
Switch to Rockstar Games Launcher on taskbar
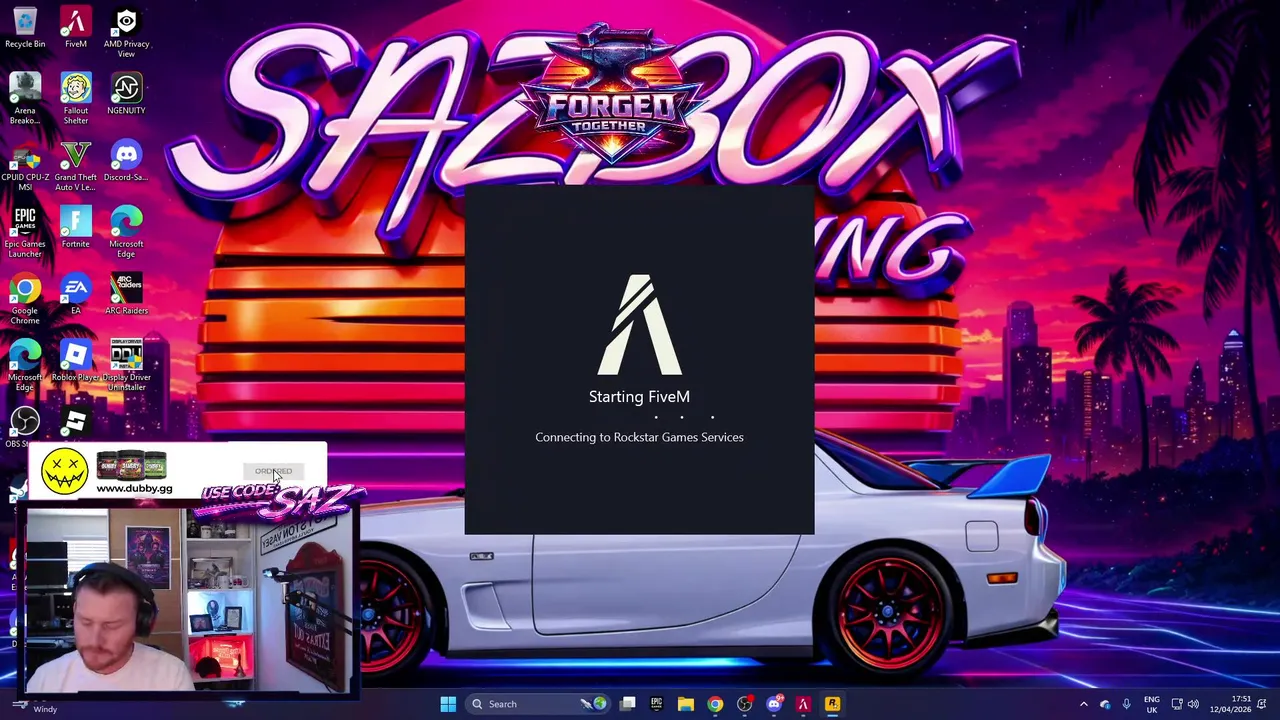832,704
